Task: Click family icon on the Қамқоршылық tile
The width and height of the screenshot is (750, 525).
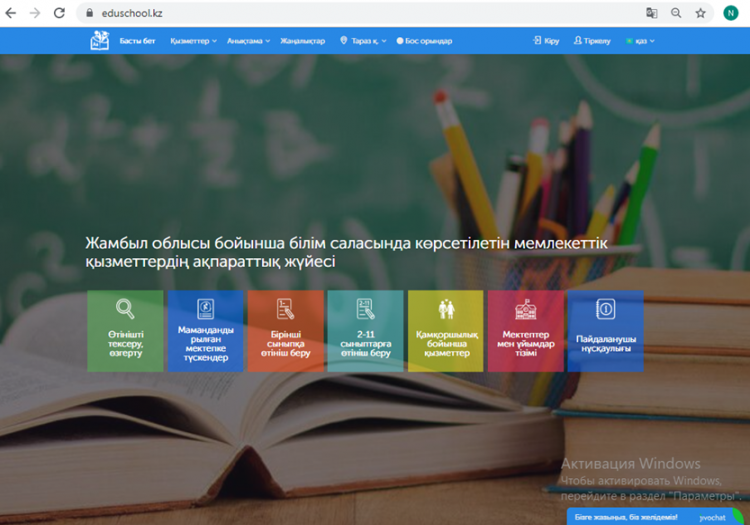Action: (446, 309)
